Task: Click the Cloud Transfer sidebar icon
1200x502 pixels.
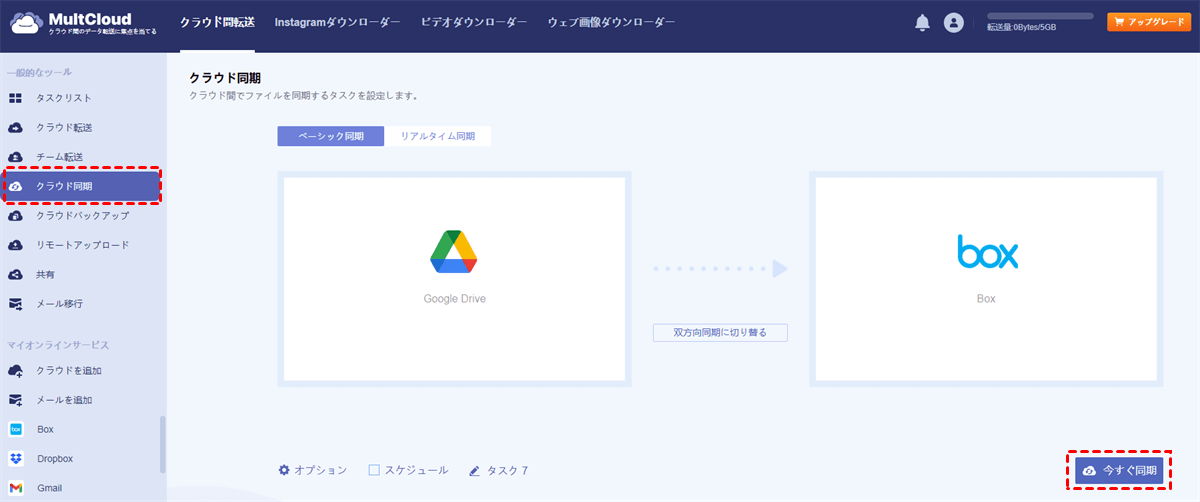Action: click(16, 128)
